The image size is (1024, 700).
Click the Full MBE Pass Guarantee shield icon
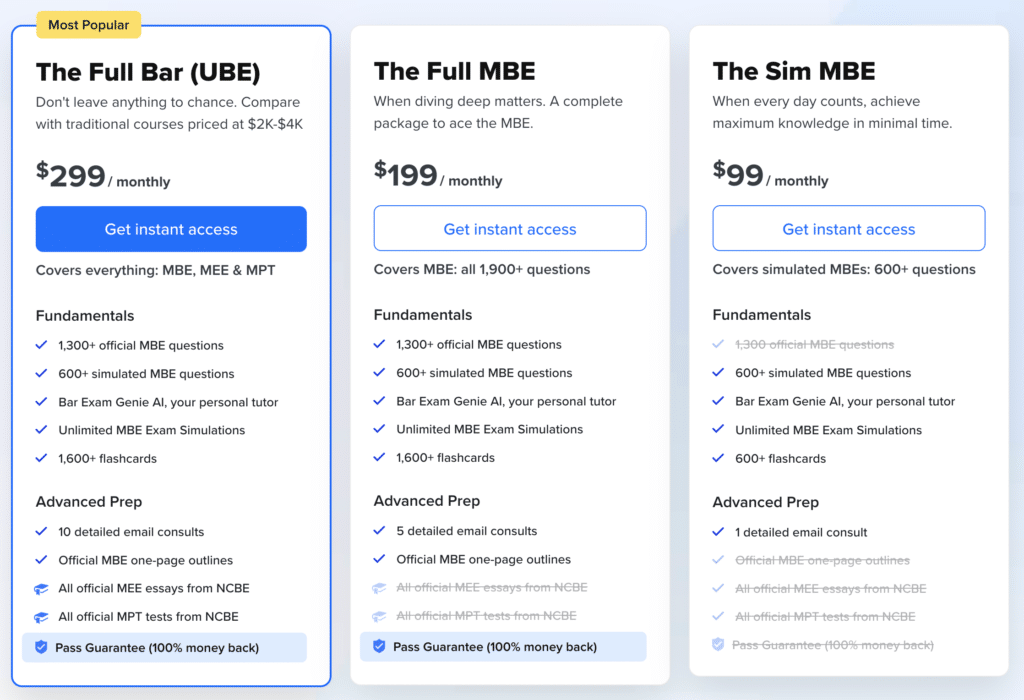(x=379, y=646)
